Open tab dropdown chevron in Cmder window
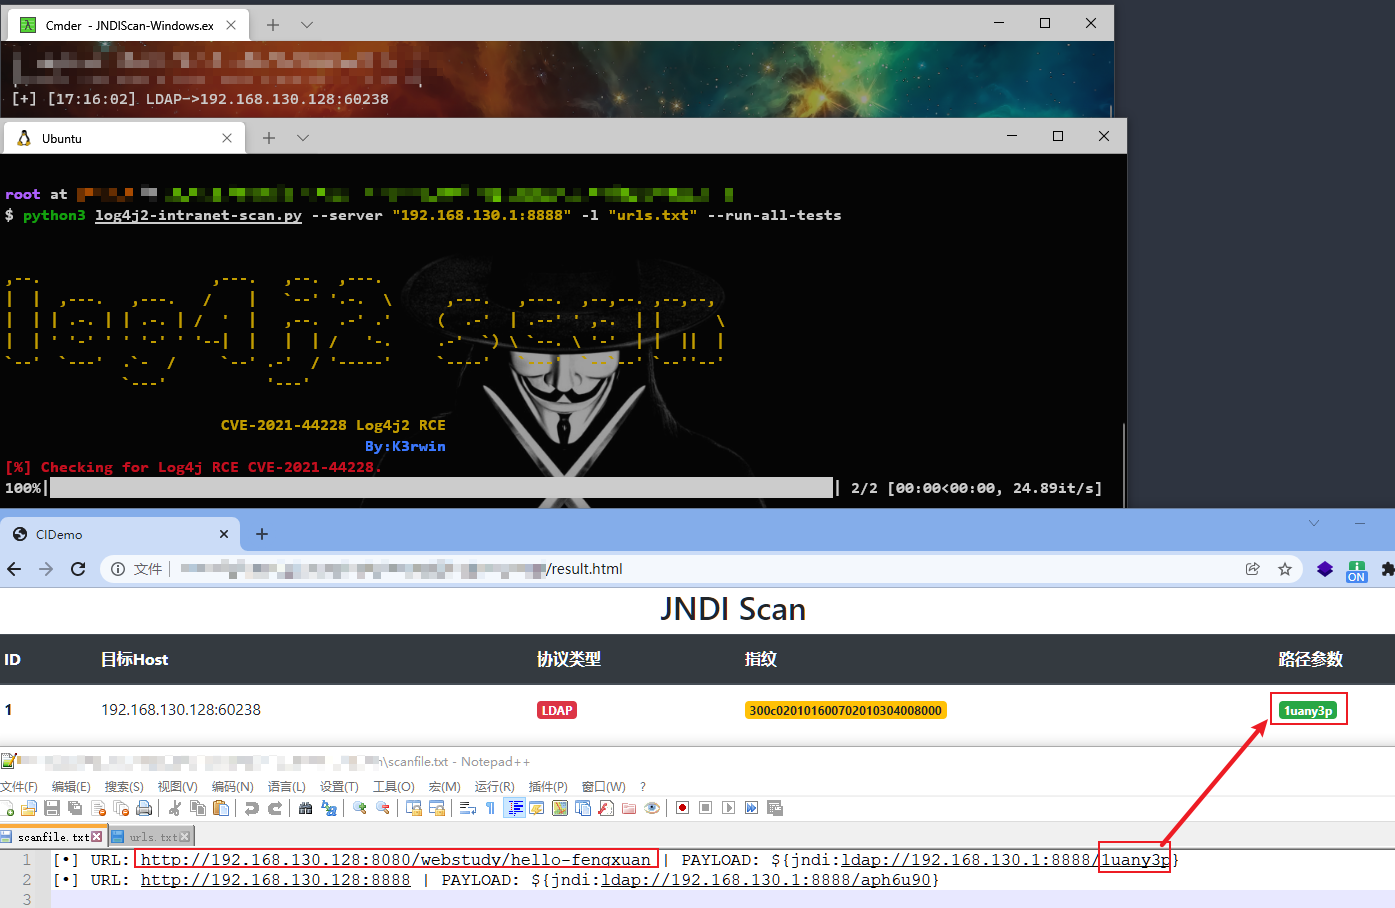 [307, 25]
